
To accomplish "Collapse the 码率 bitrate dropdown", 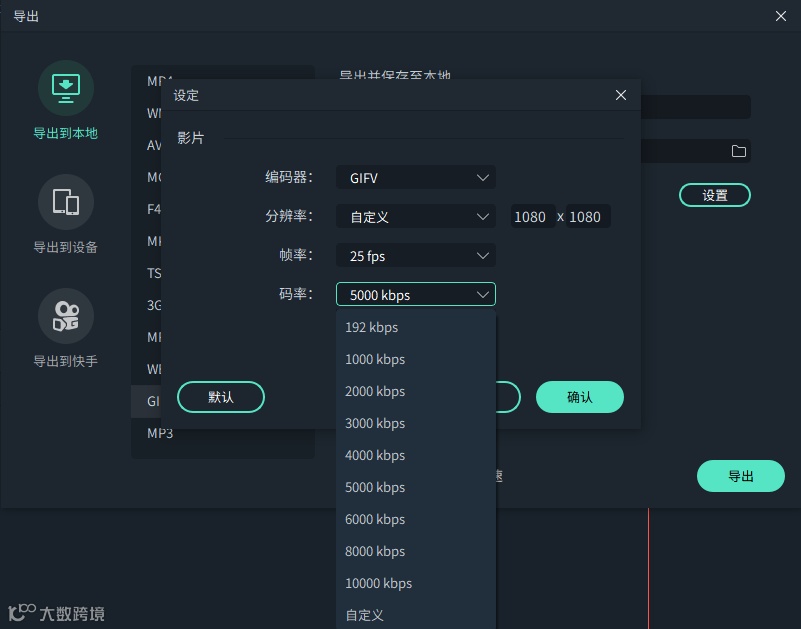I will click(415, 294).
